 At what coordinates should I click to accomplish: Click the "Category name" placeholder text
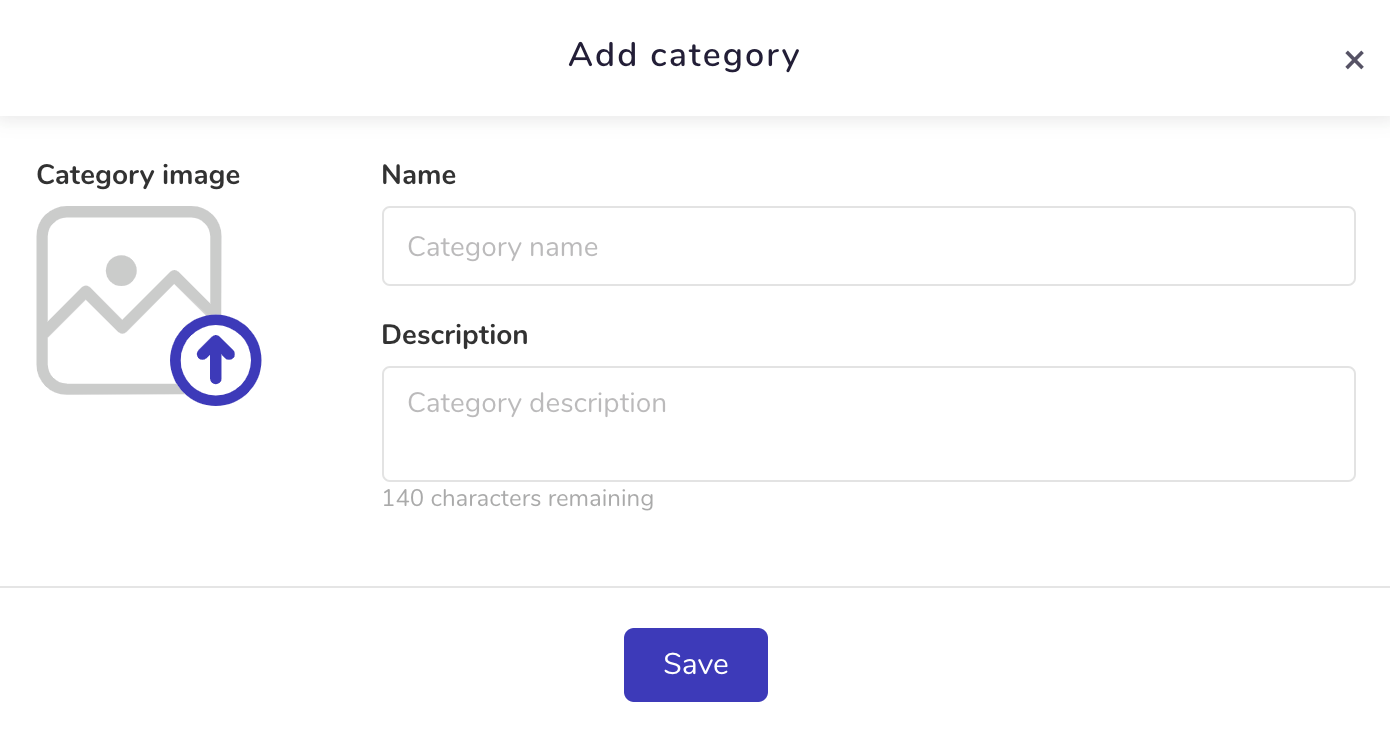503,247
